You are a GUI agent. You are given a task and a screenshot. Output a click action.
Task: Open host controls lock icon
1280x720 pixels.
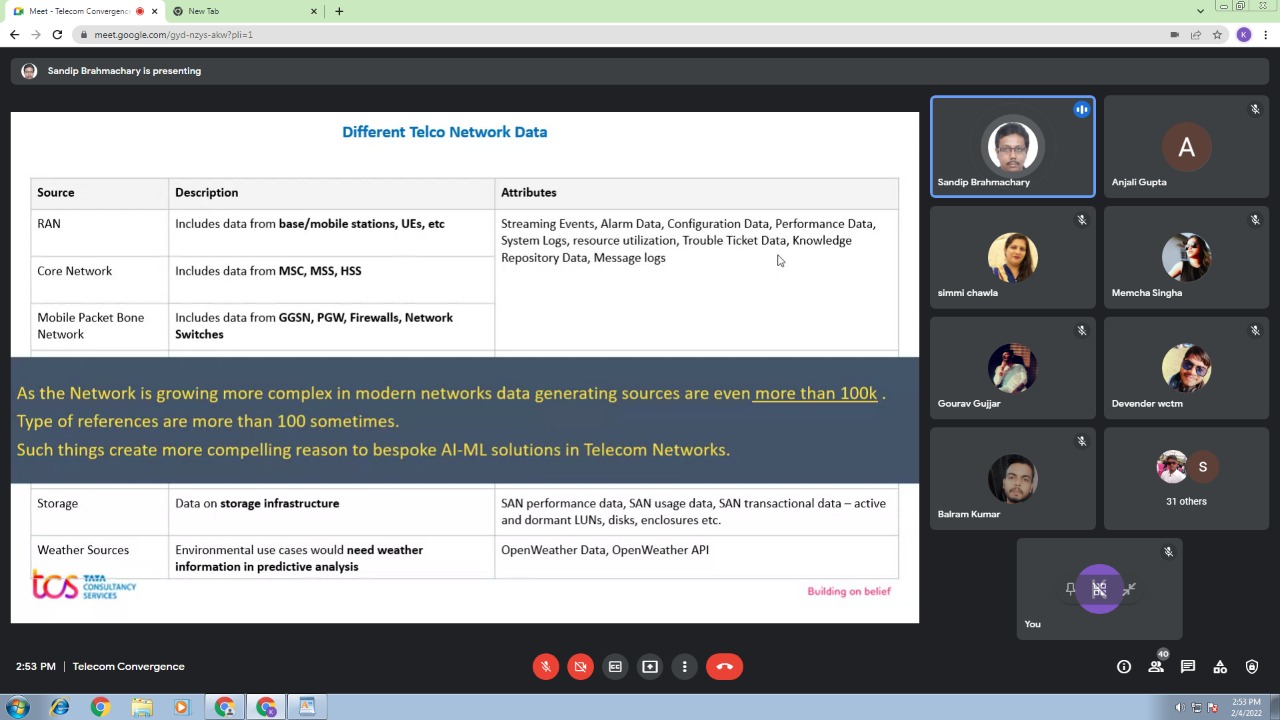[1252, 667]
